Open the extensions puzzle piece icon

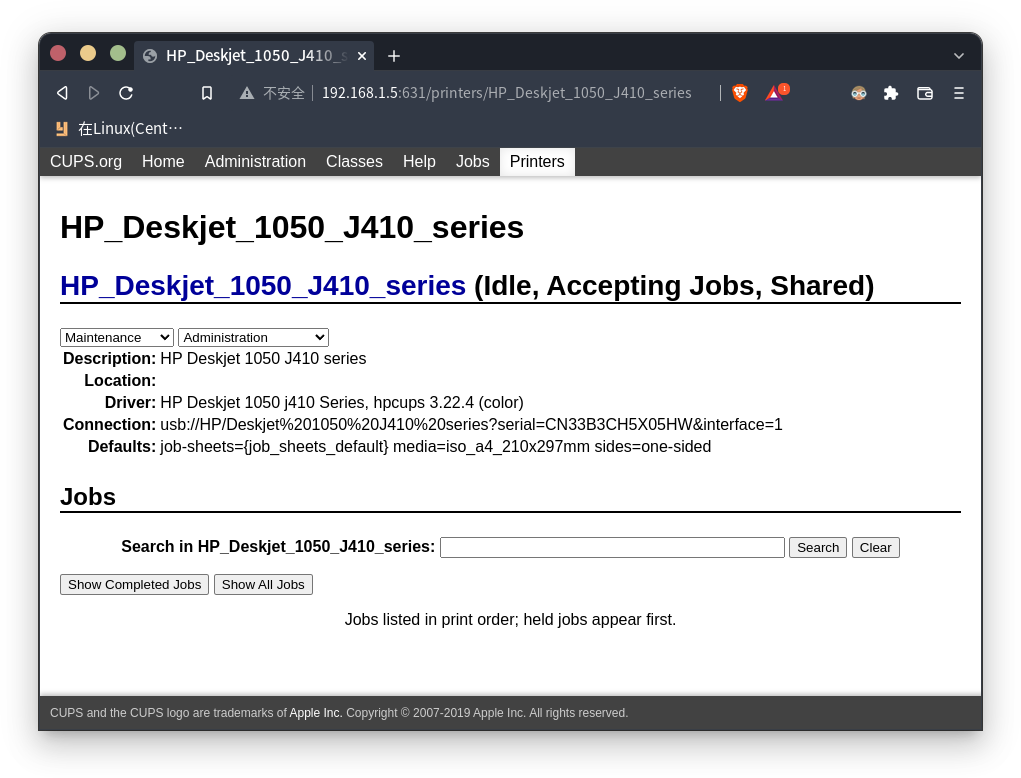pyautogui.click(x=891, y=93)
